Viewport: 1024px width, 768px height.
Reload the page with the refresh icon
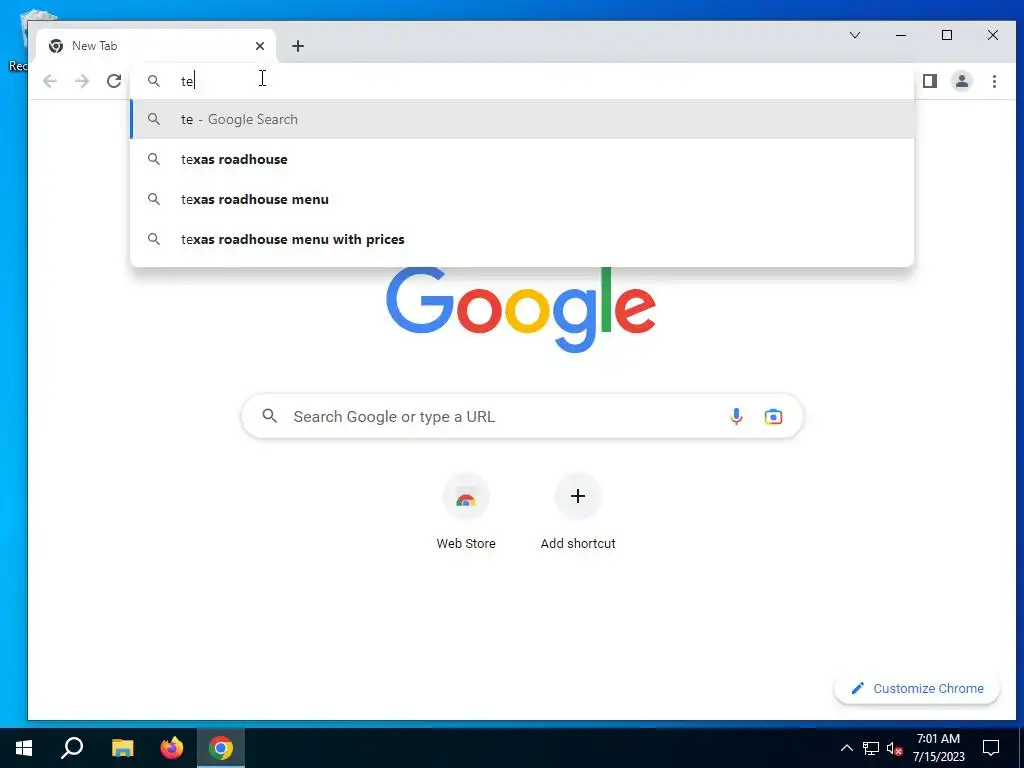tap(114, 81)
